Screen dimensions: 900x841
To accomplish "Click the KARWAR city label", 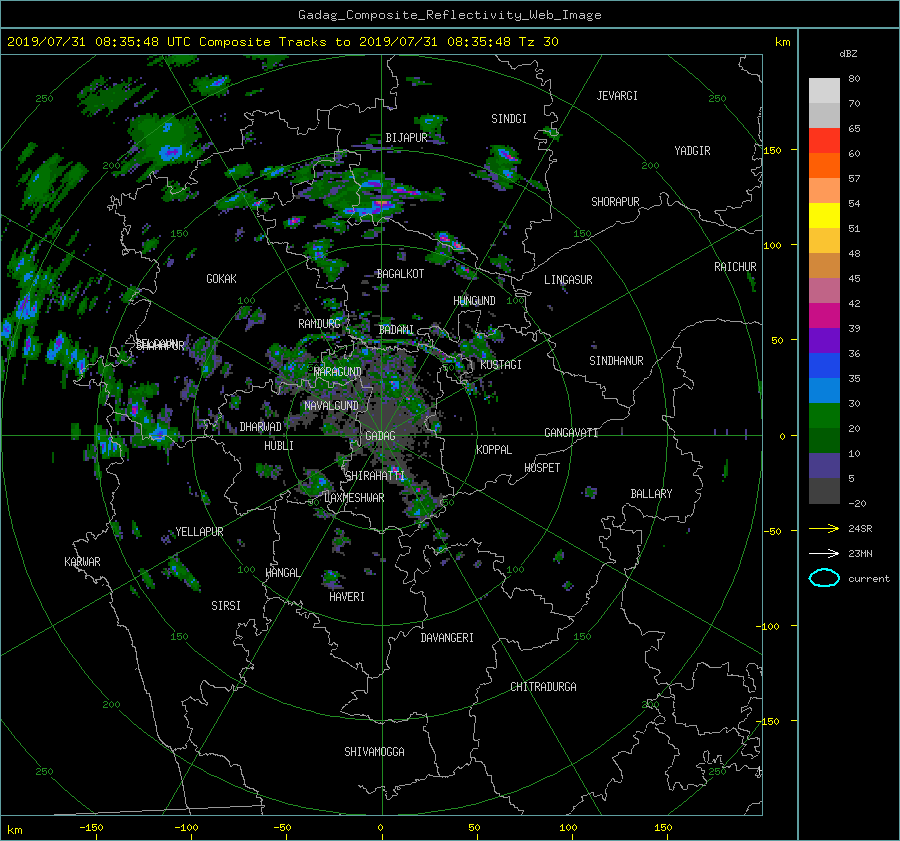I will click(x=83, y=562).
